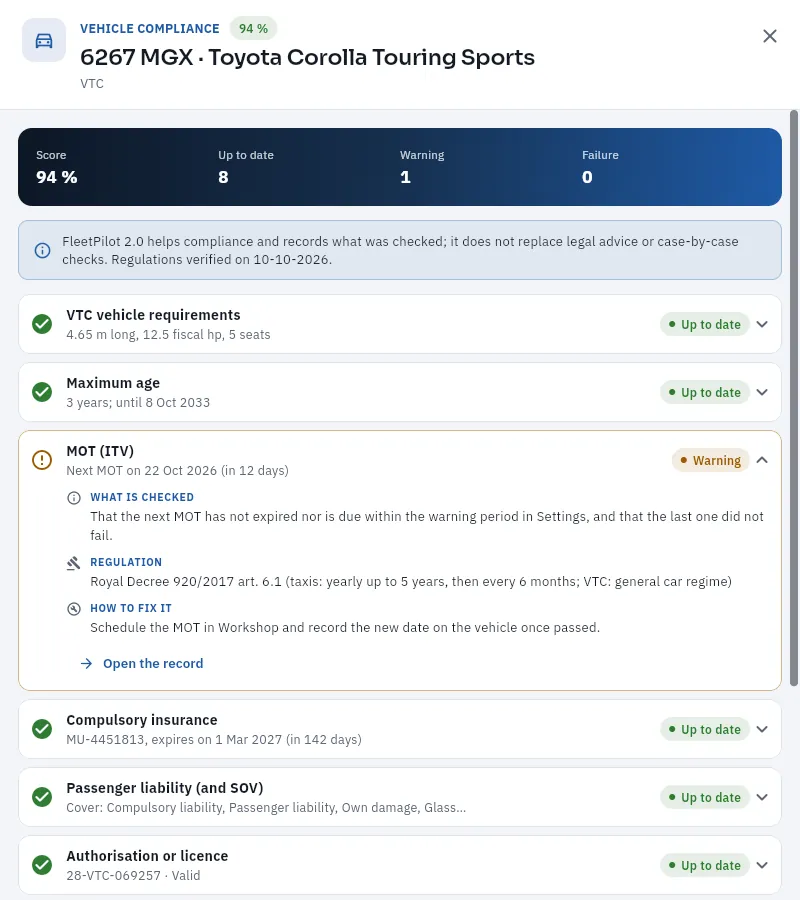Click the '28-VTC-069257 · Valid' licence text
Image resolution: width=800 pixels, height=900 pixels.
(133, 875)
